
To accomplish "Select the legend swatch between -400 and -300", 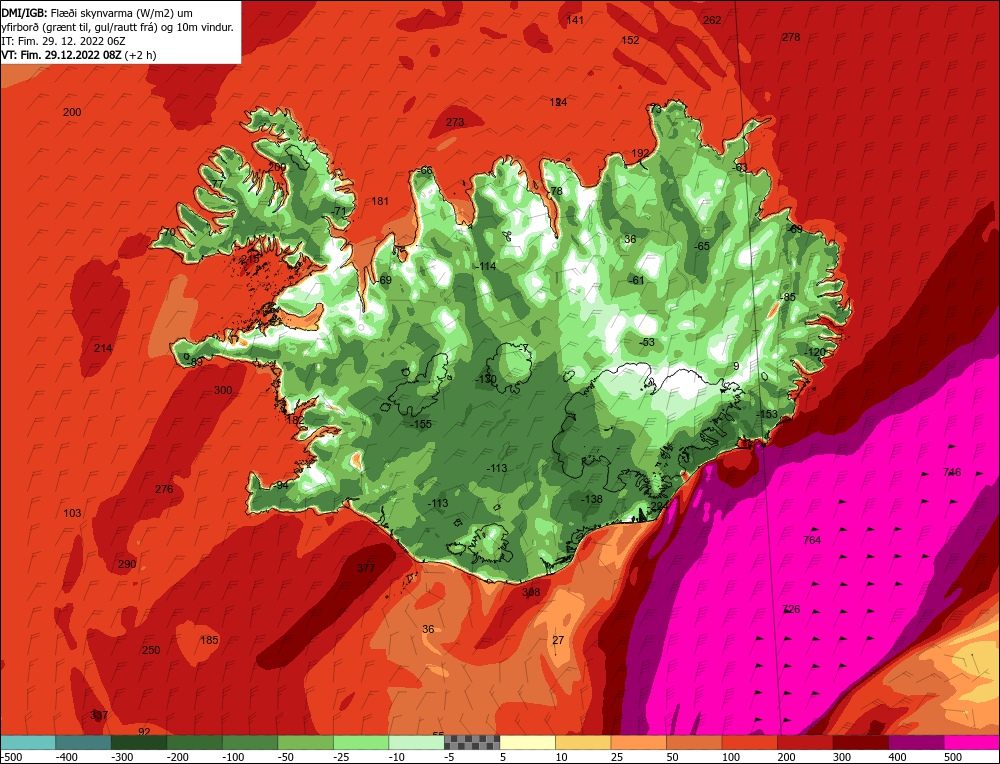I will (x=84, y=742).
